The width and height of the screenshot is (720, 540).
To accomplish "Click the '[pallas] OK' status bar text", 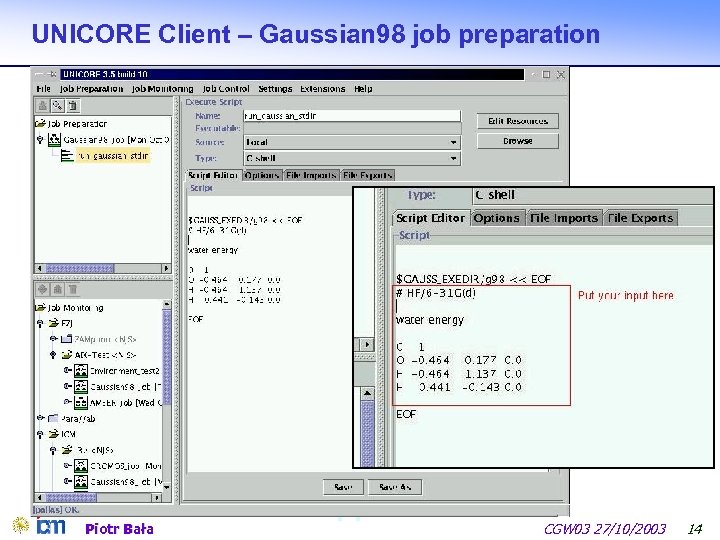I will (x=56, y=510).
